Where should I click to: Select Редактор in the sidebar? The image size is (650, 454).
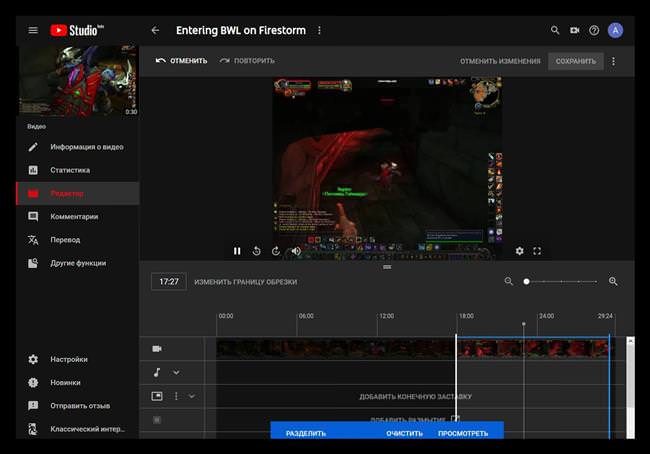[78, 193]
